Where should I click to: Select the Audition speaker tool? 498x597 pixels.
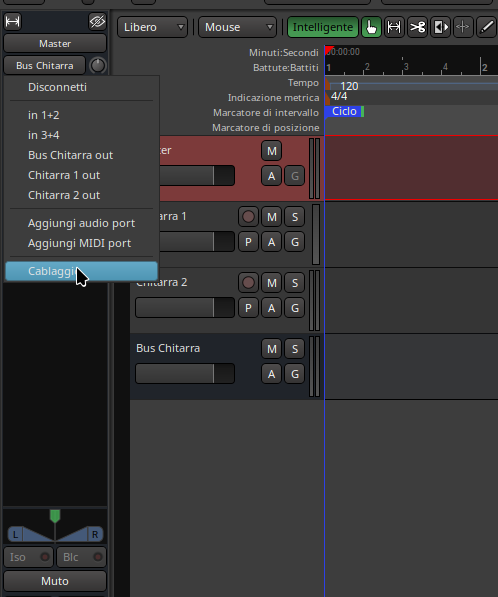441,27
